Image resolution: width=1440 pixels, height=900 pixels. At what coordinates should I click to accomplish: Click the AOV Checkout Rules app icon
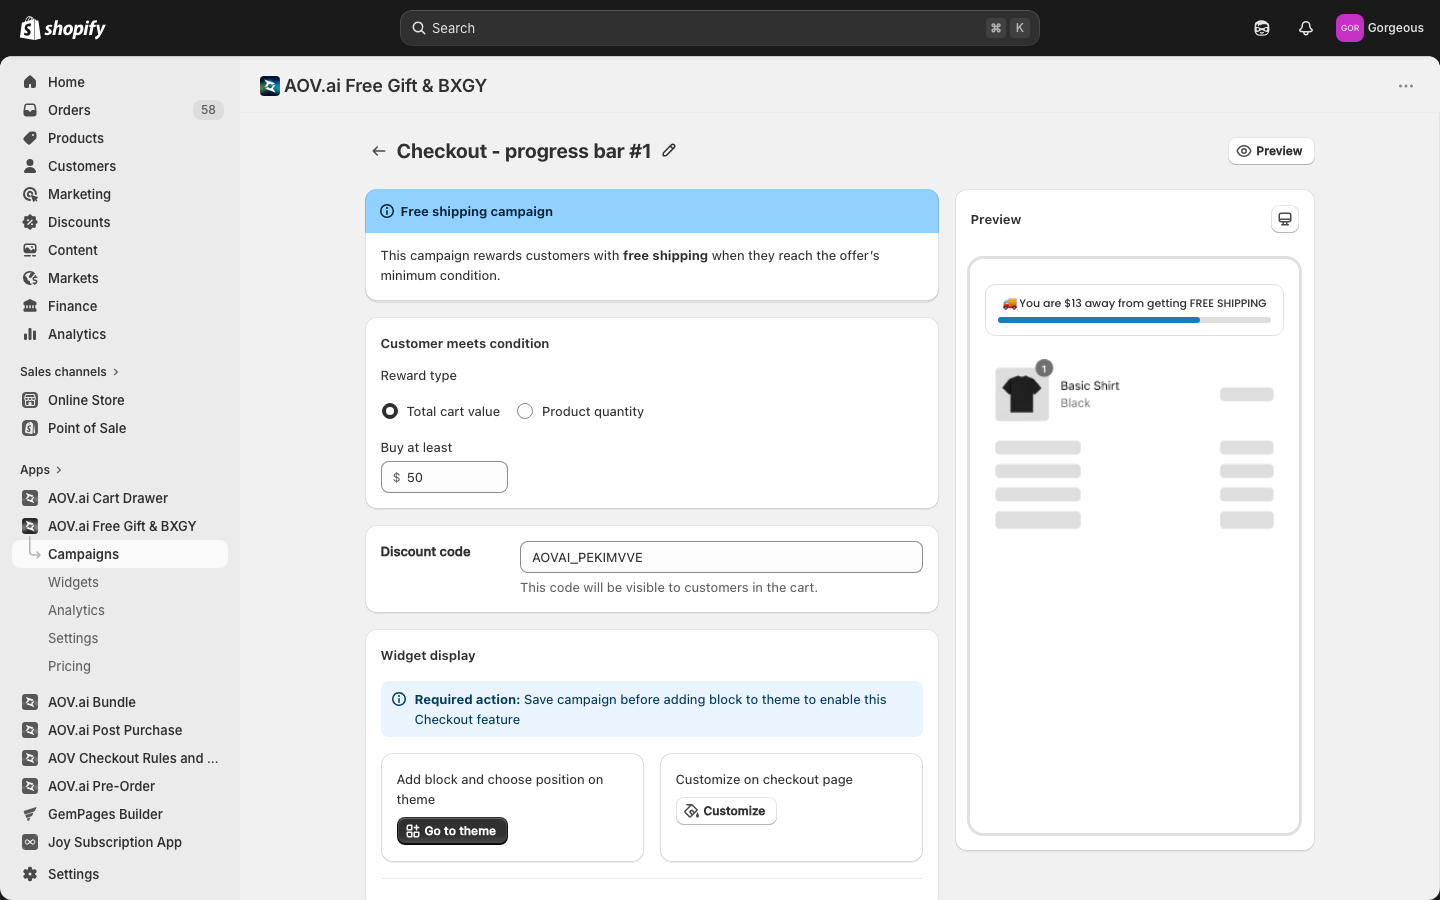point(30,758)
